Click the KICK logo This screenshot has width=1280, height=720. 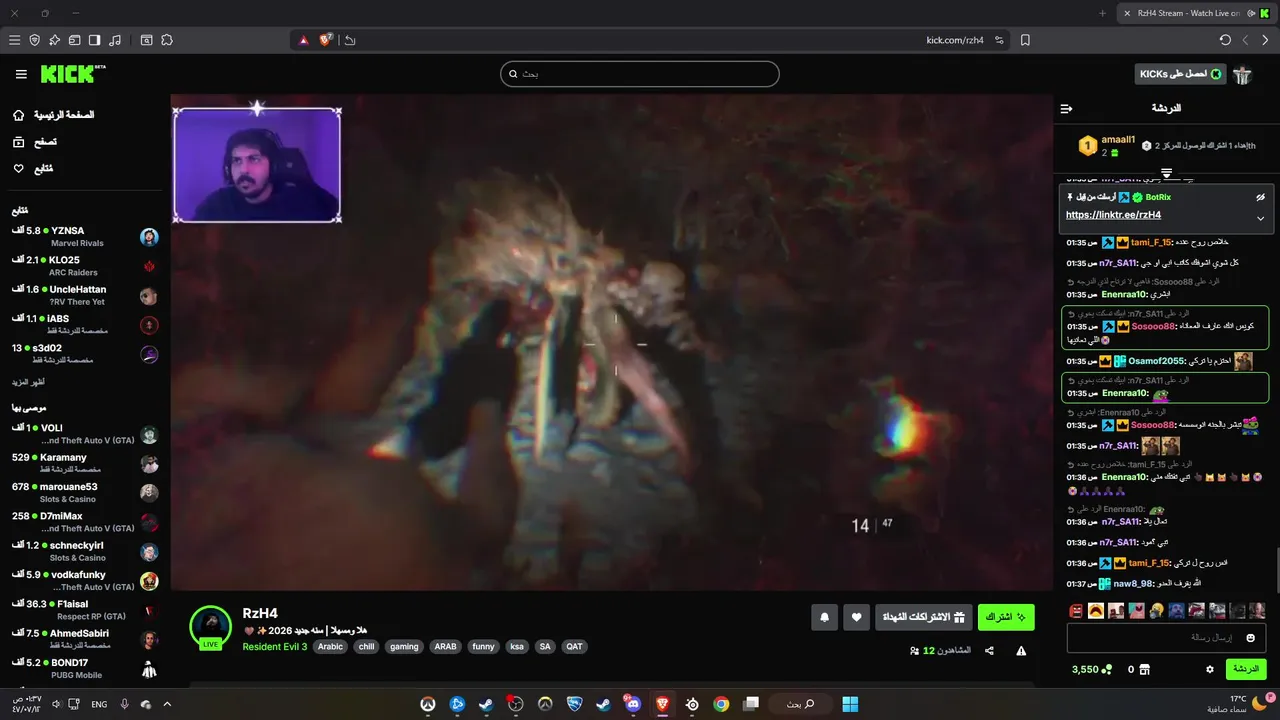[72, 74]
